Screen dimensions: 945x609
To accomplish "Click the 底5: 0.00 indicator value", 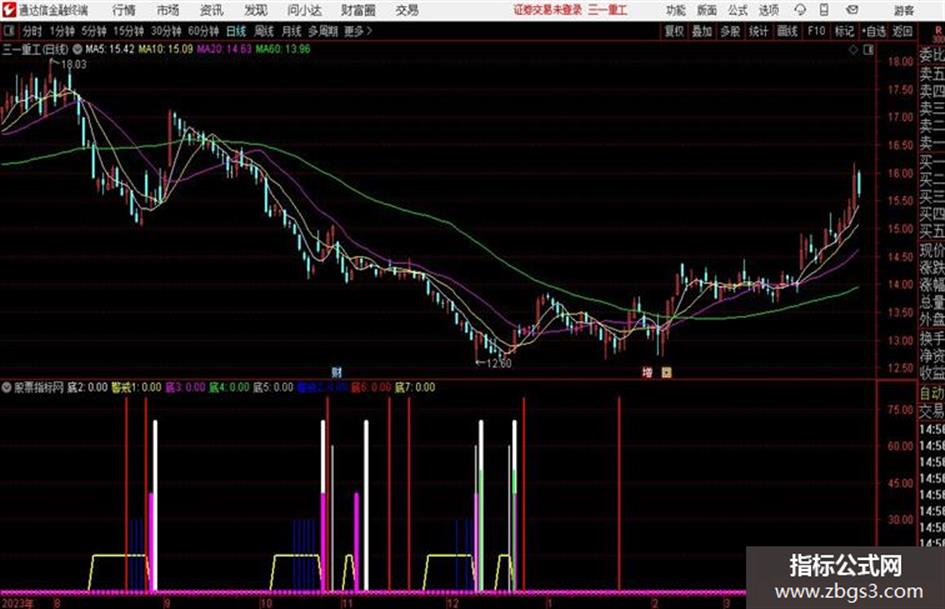I will pos(273,388).
